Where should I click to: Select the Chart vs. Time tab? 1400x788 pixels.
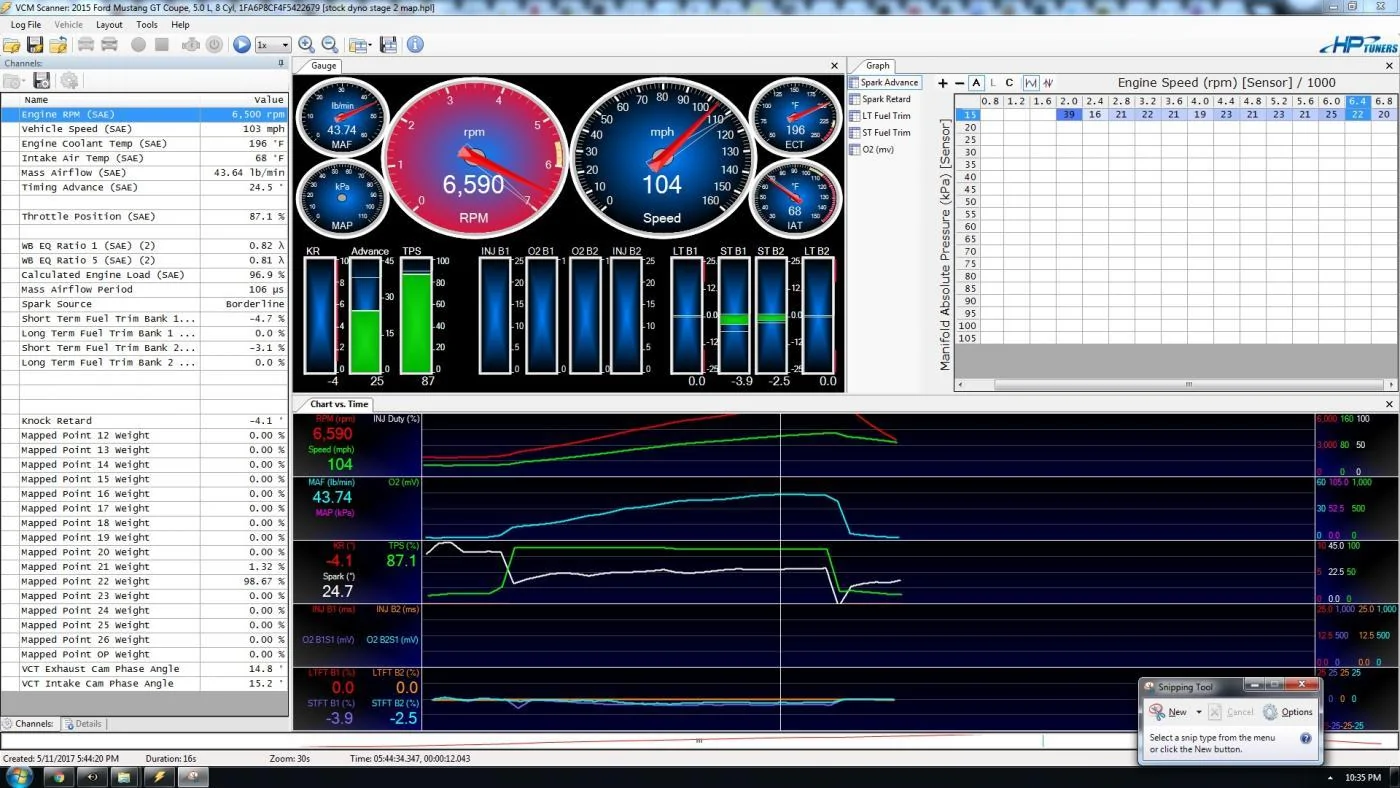pos(337,404)
